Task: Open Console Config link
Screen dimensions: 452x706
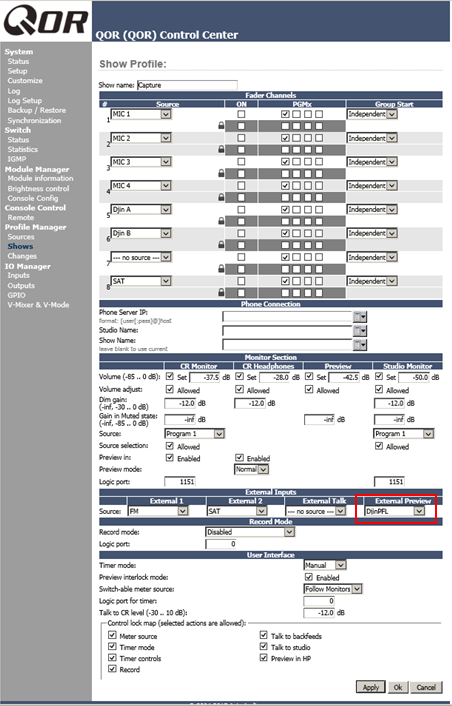Action: [32, 198]
